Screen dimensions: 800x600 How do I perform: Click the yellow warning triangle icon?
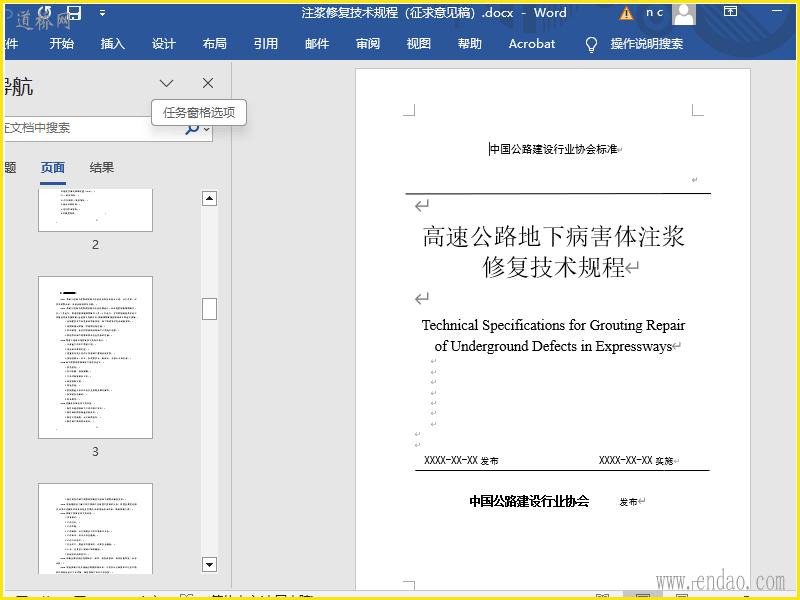point(626,13)
